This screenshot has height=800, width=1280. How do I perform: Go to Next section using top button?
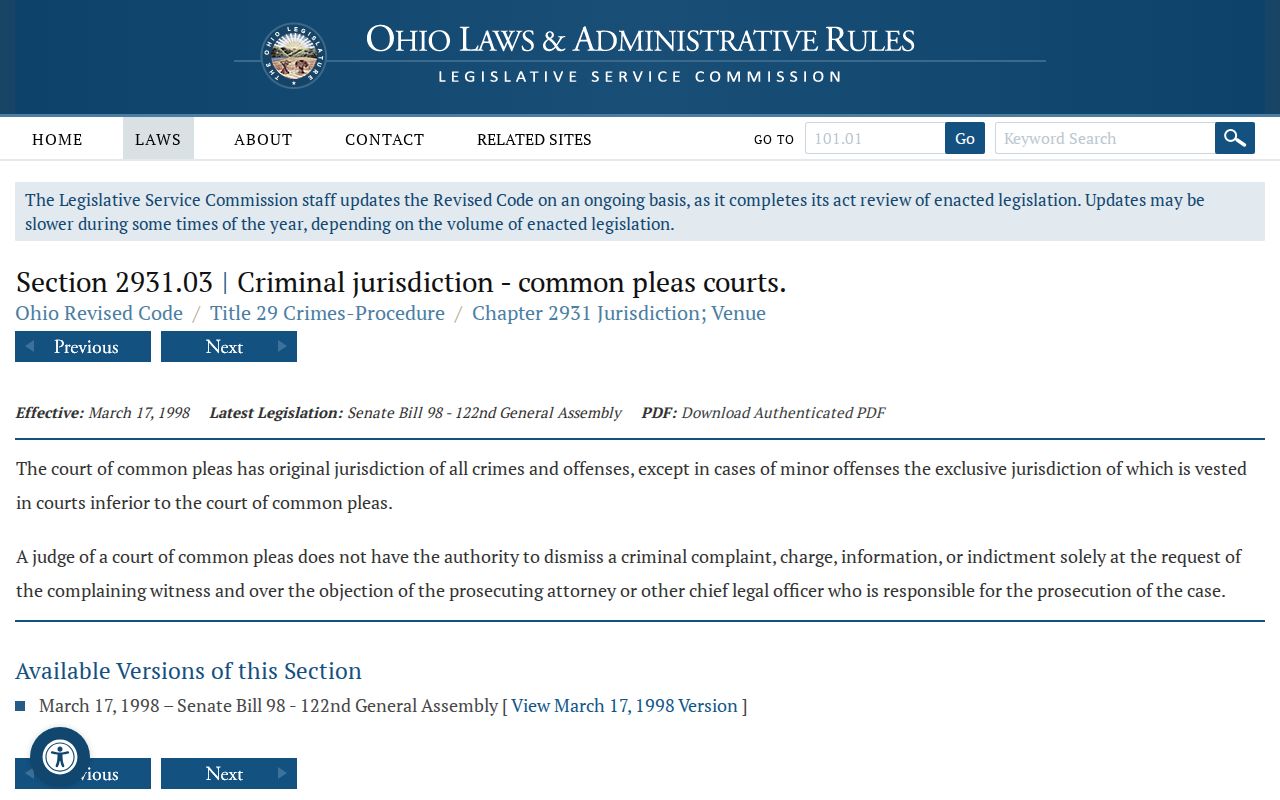click(229, 347)
